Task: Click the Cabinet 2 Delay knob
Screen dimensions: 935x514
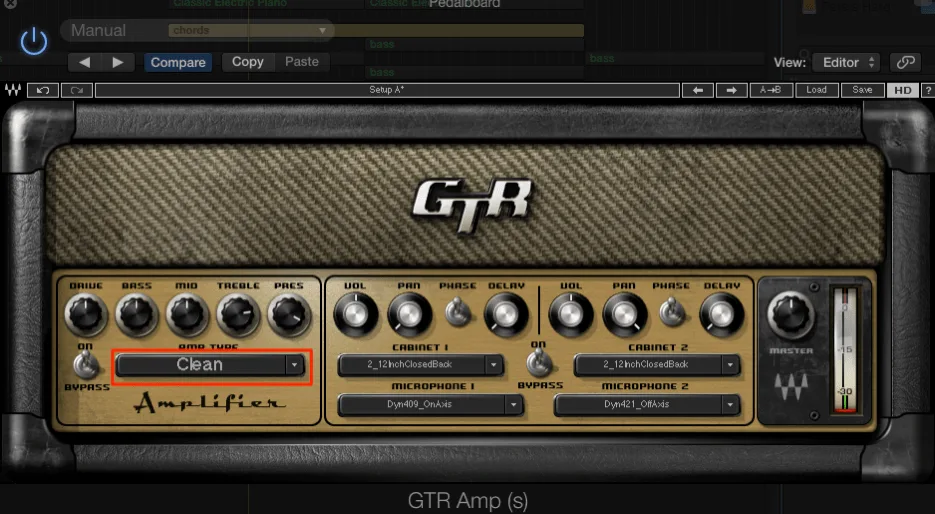Action: point(722,314)
